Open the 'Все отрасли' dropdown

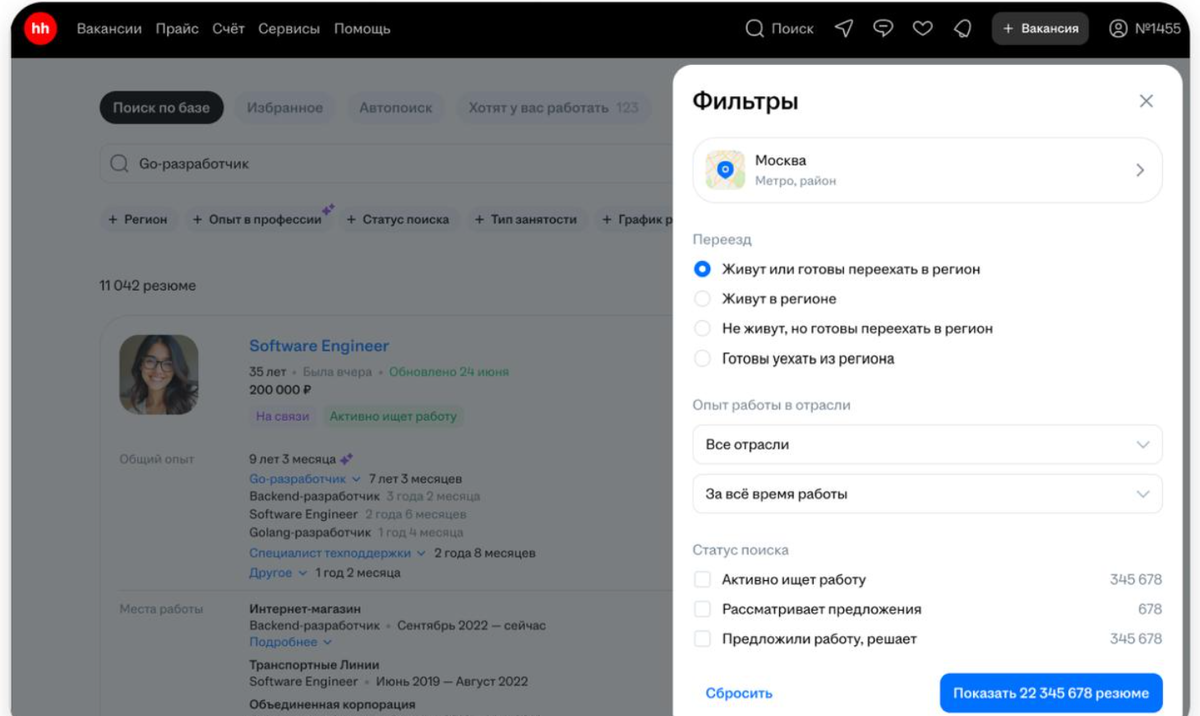click(x=926, y=444)
